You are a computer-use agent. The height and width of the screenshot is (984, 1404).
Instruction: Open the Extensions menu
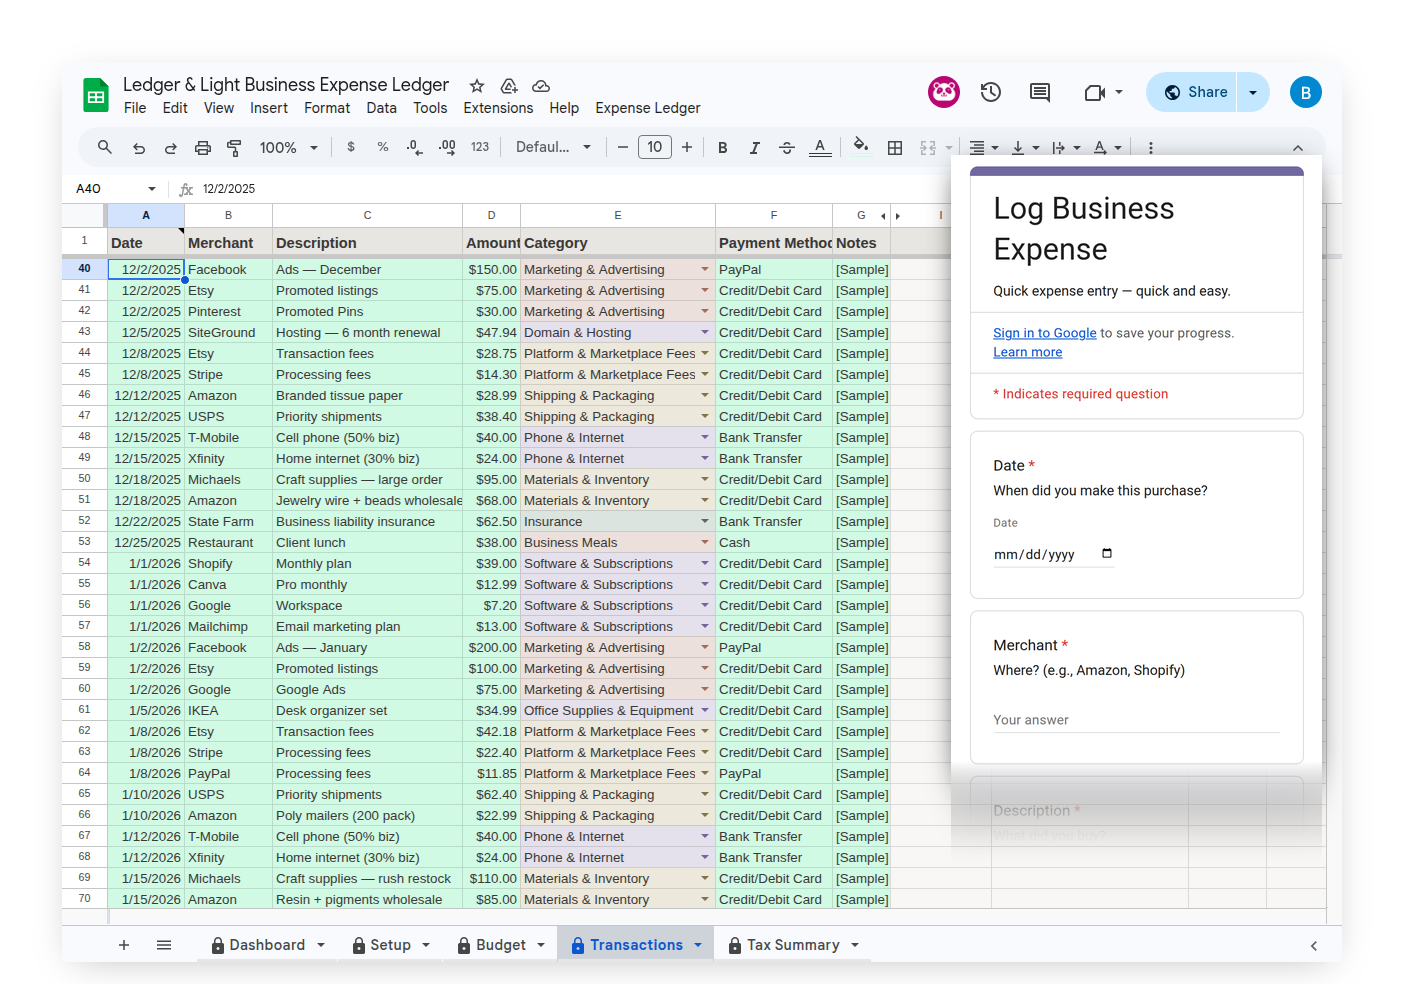(498, 108)
